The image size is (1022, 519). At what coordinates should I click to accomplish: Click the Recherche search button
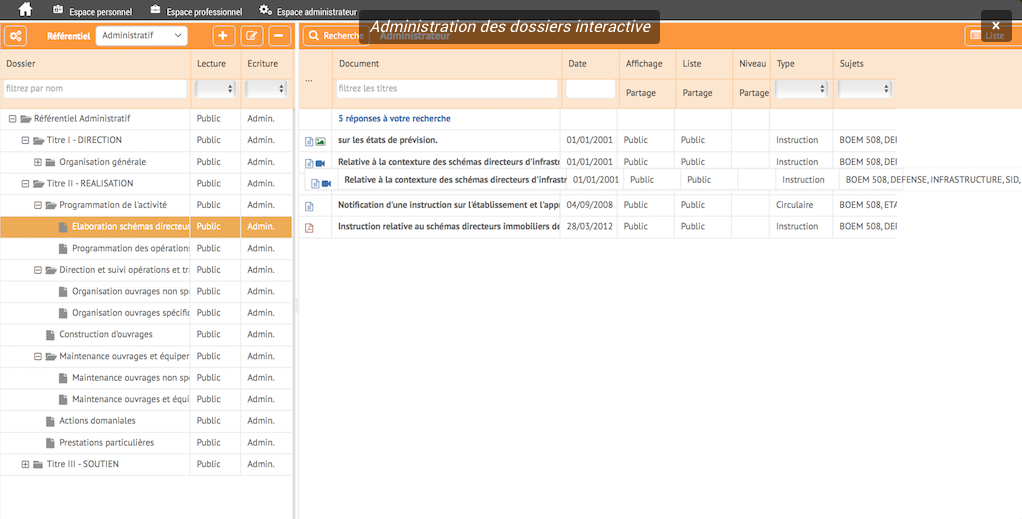coord(334,36)
